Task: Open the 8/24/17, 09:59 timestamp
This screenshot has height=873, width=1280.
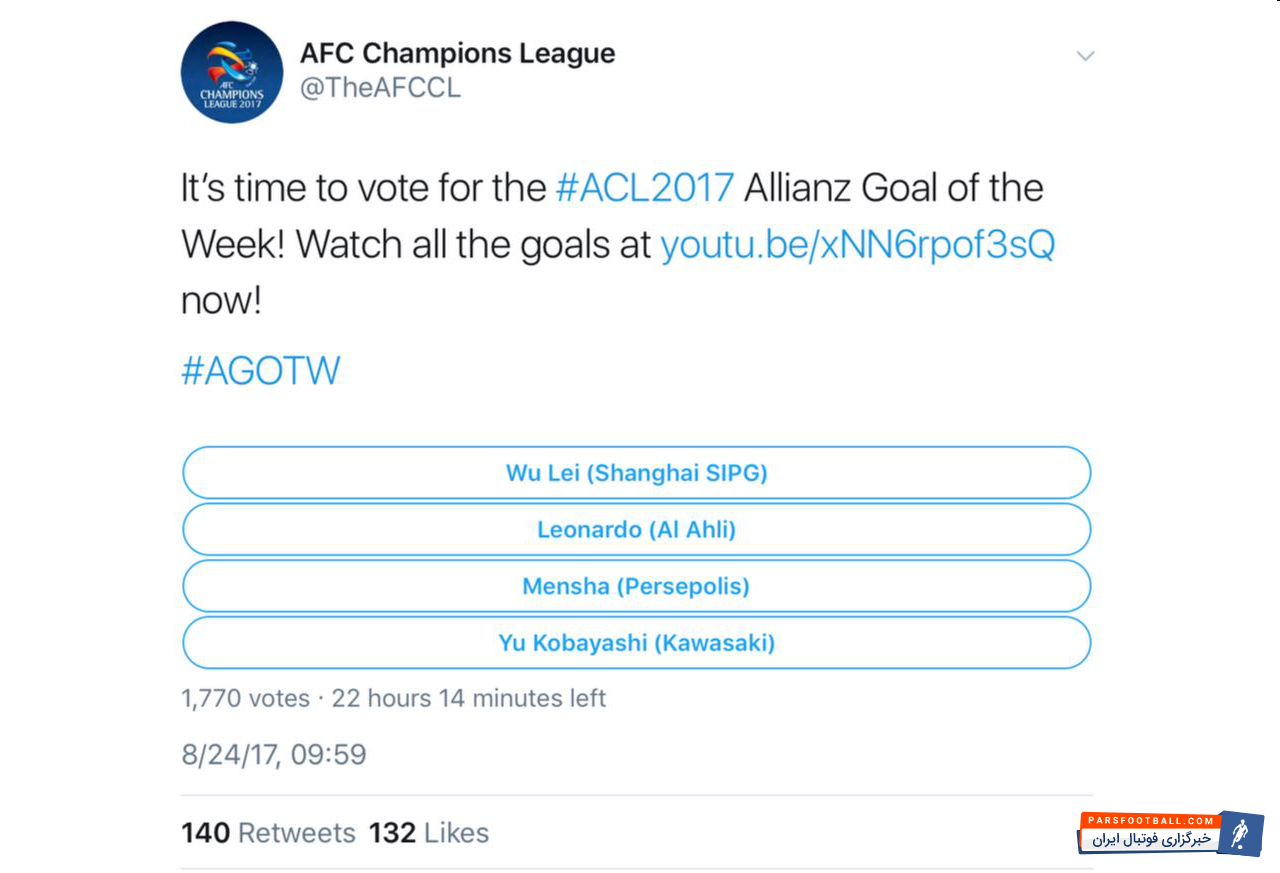Action: (273, 754)
